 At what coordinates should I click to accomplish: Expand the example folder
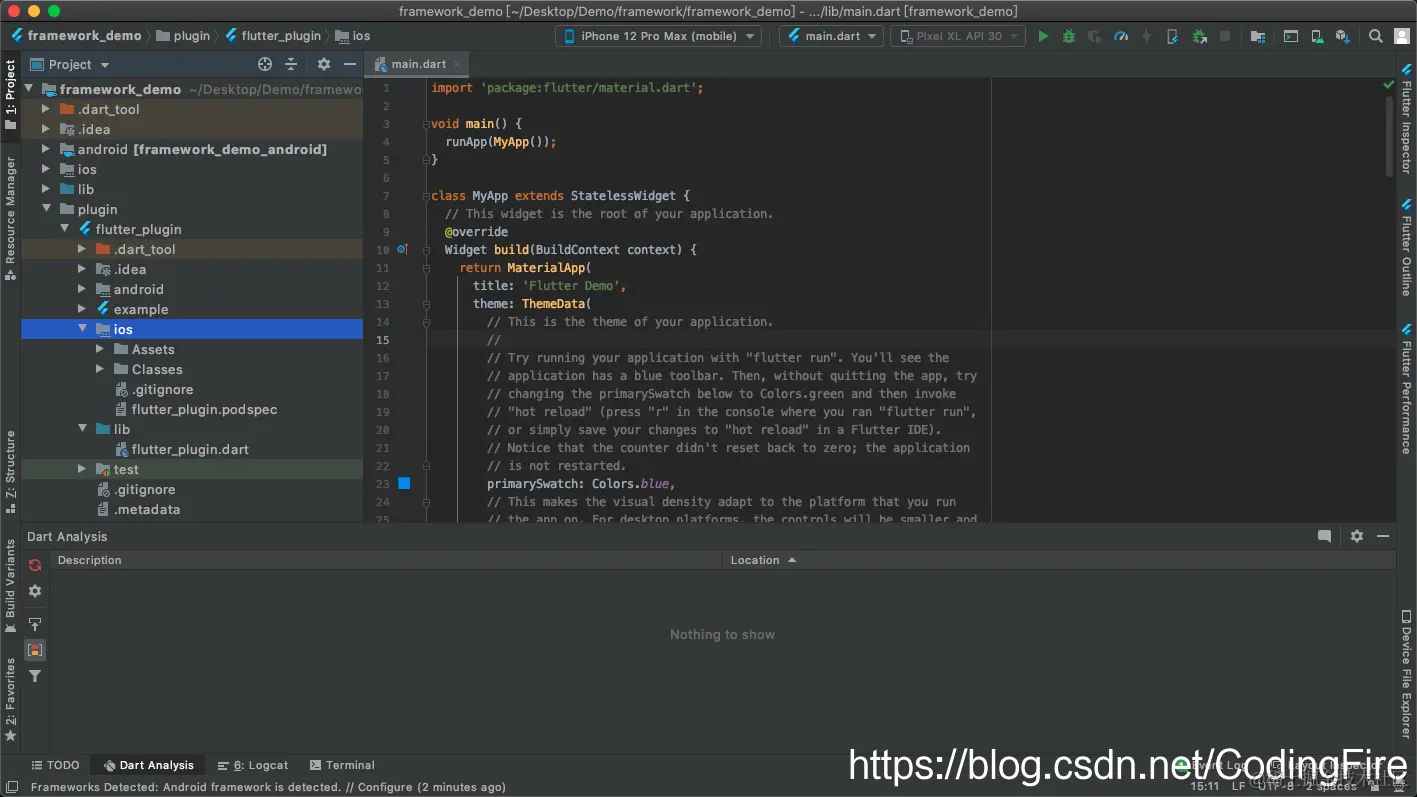(82, 309)
